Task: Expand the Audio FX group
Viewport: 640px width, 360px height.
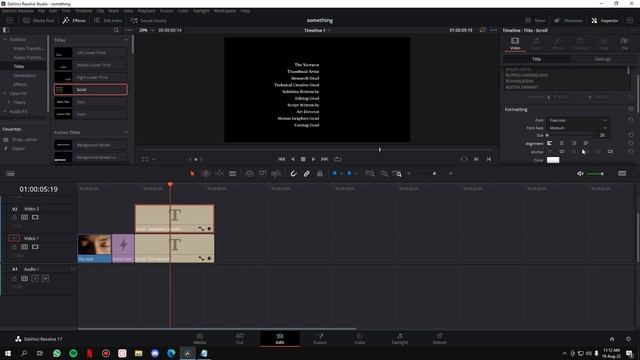Action: coord(5,111)
